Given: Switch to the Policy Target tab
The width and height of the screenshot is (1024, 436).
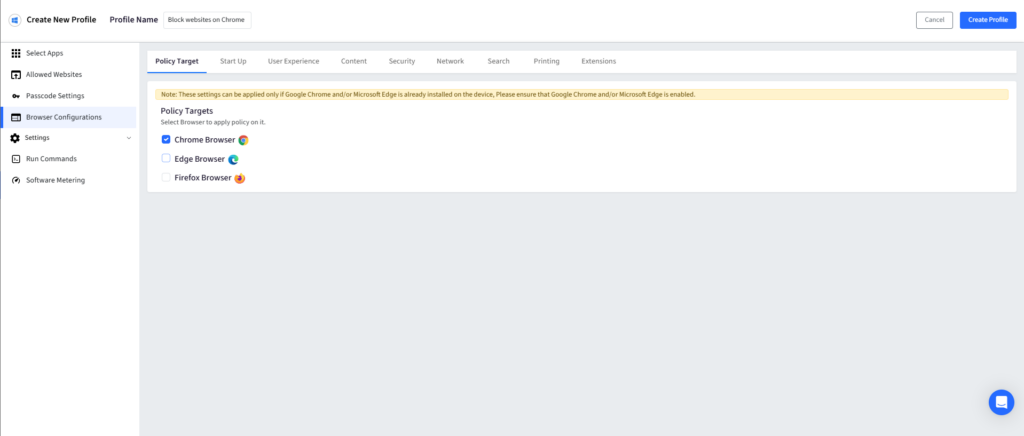Looking at the screenshot, I should (x=177, y=61).
